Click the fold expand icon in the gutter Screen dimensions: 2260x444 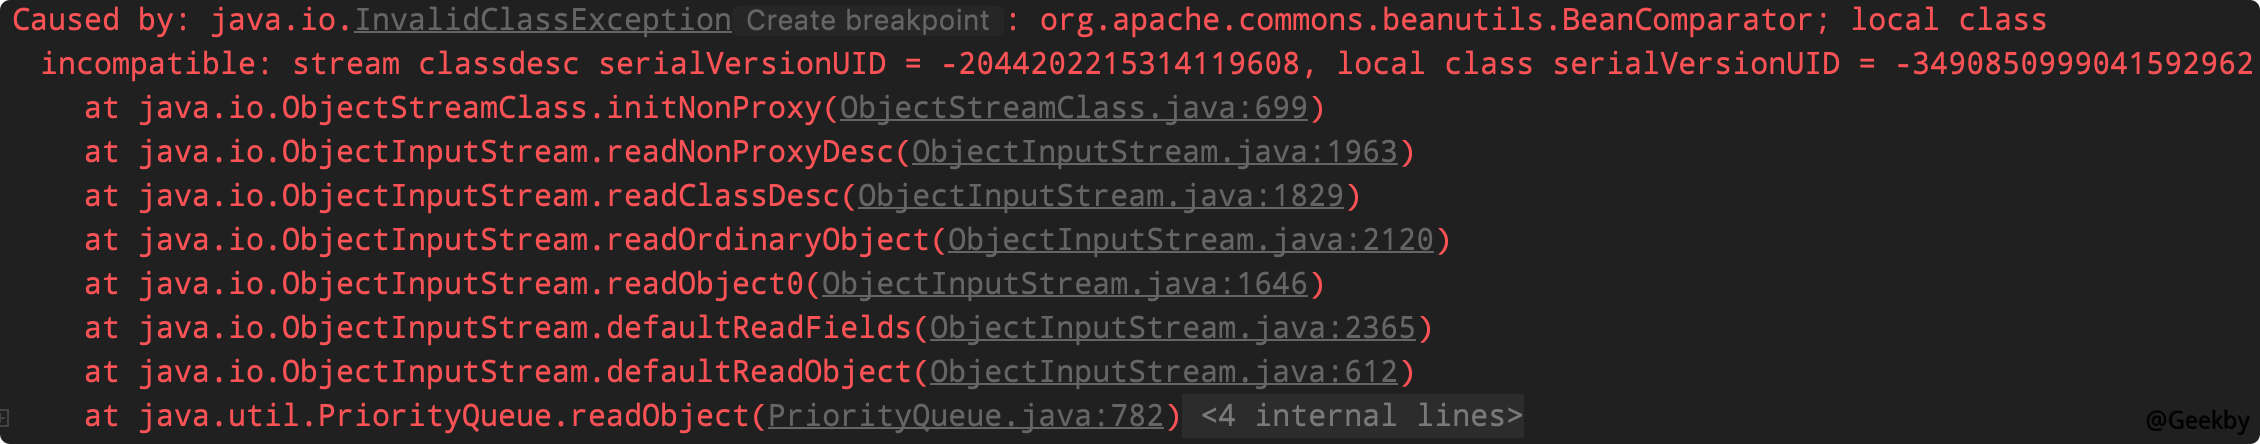[x=5, y=417]
